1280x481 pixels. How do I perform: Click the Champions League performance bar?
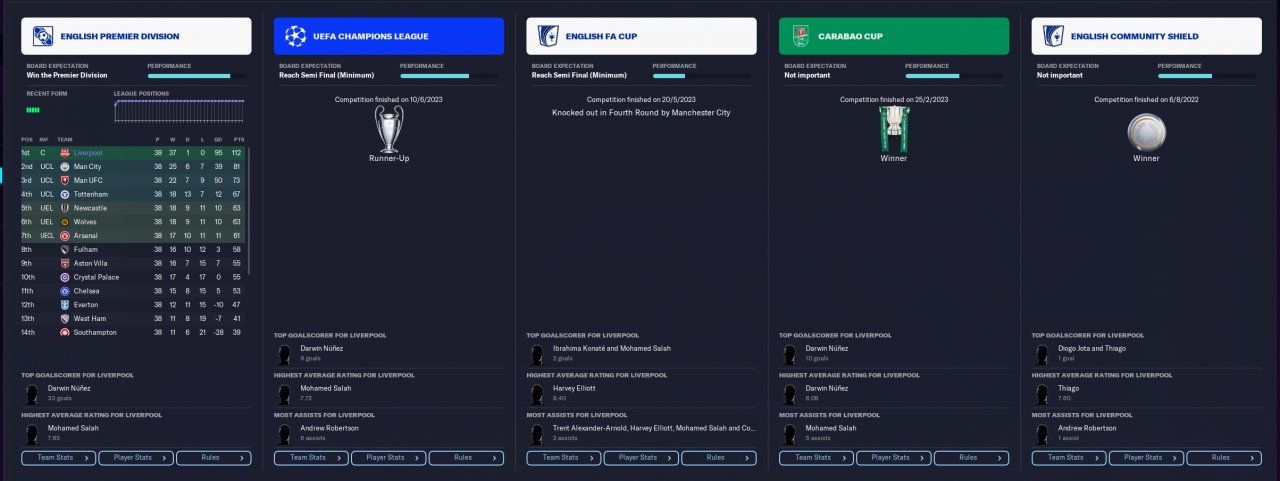tap(448, 75)
